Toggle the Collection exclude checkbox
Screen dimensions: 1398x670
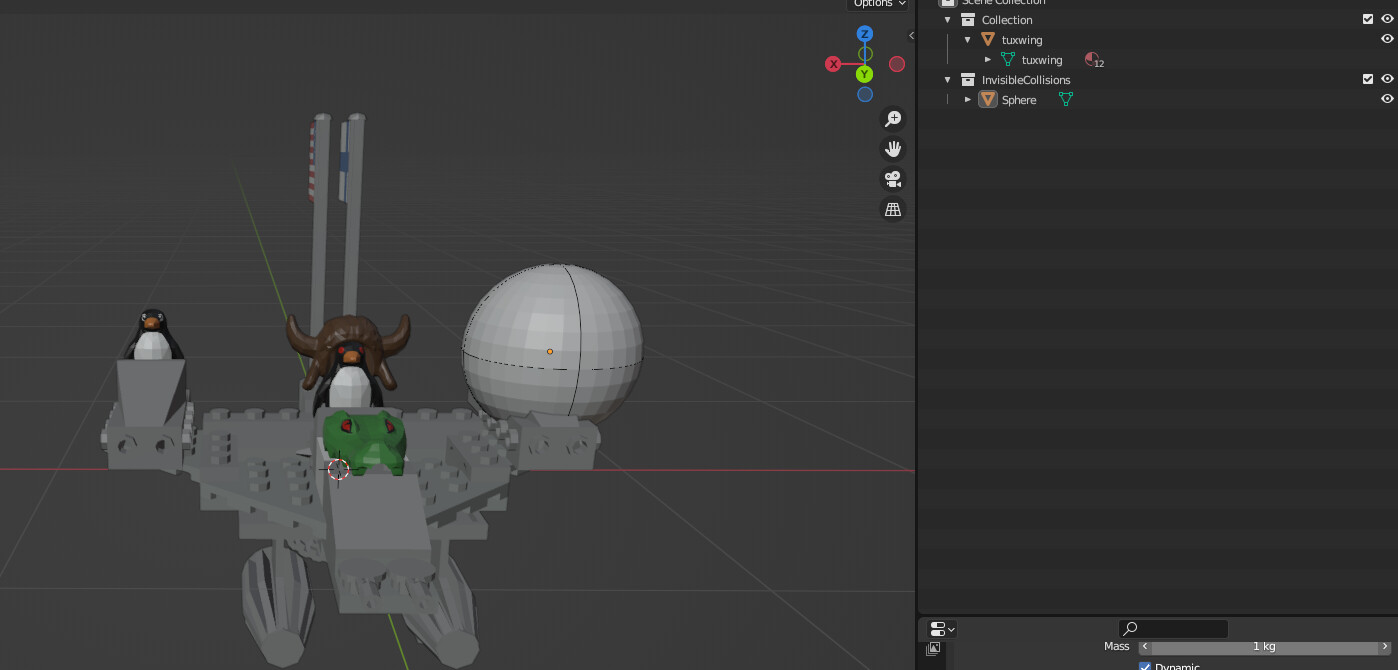point(1368,19)
